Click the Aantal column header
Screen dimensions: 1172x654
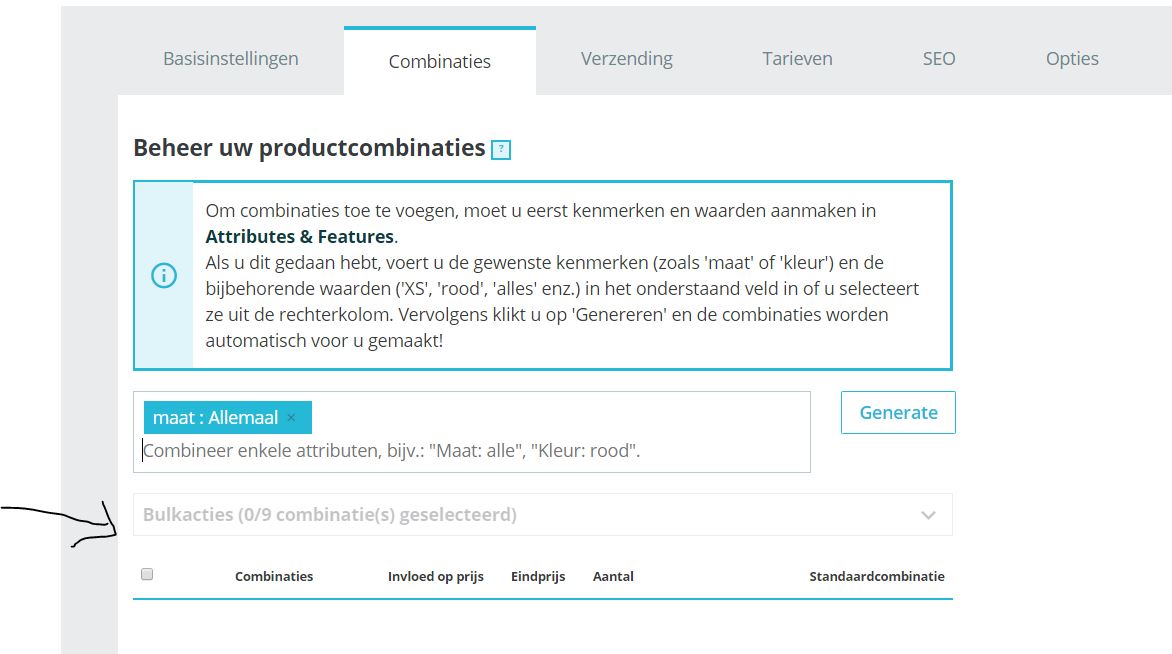[613, 576]
